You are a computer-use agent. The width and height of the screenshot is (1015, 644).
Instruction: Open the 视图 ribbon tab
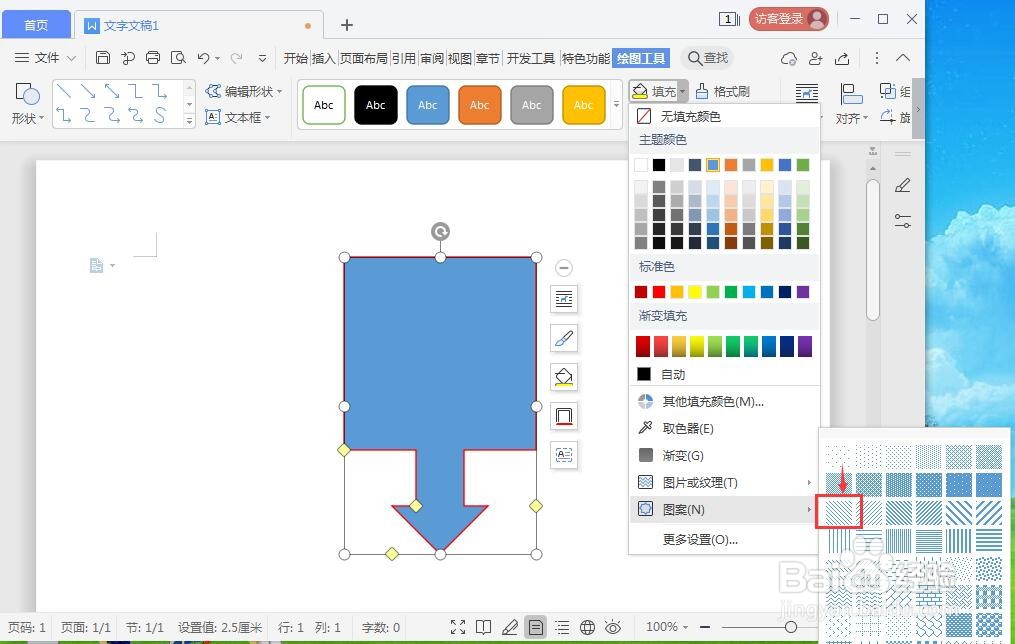click(460, 58)
